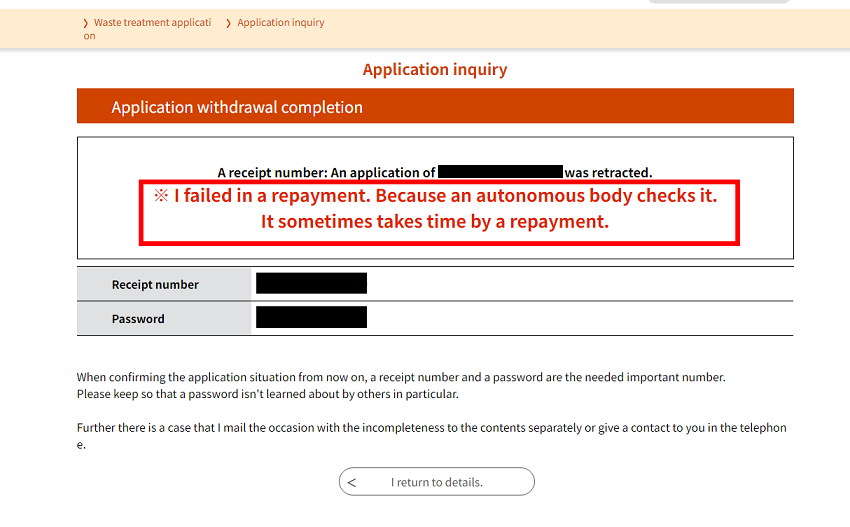Click the 'was retracted.' text
The width and height of the screenshot is (850, 527).
click(x=608, y=172)
